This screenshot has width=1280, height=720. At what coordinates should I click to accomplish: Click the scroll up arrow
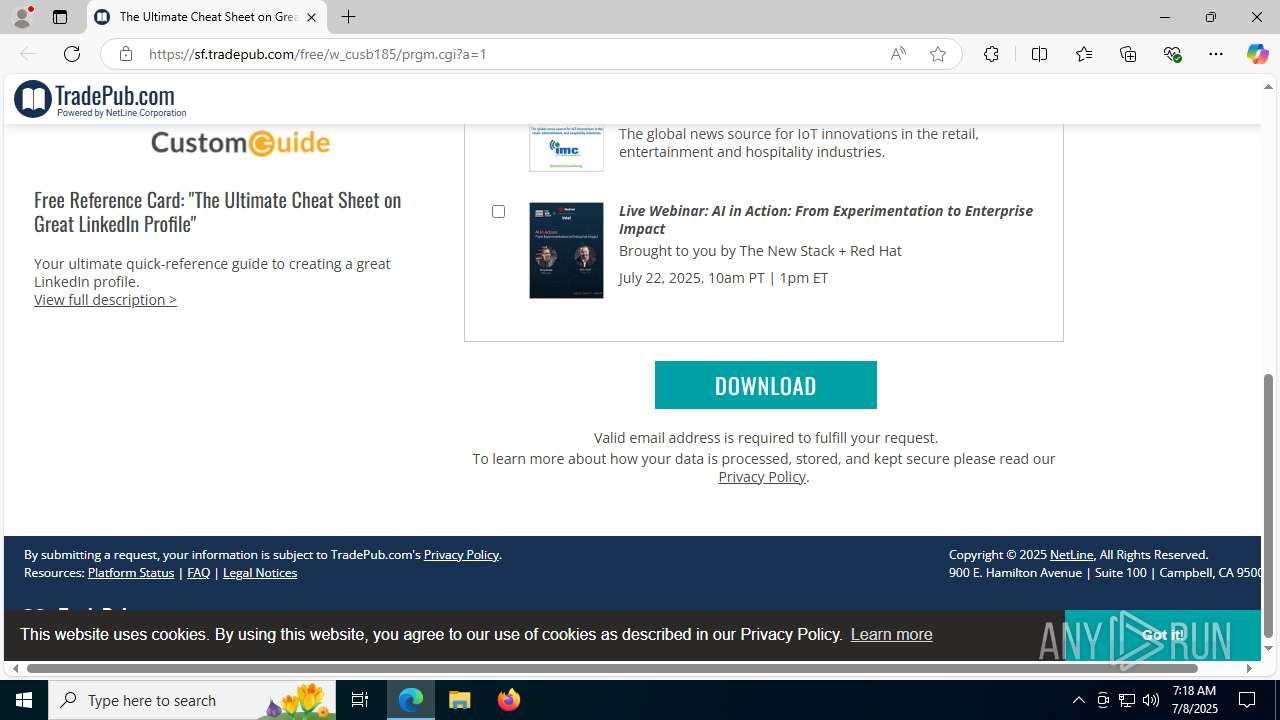point(1268,86)
